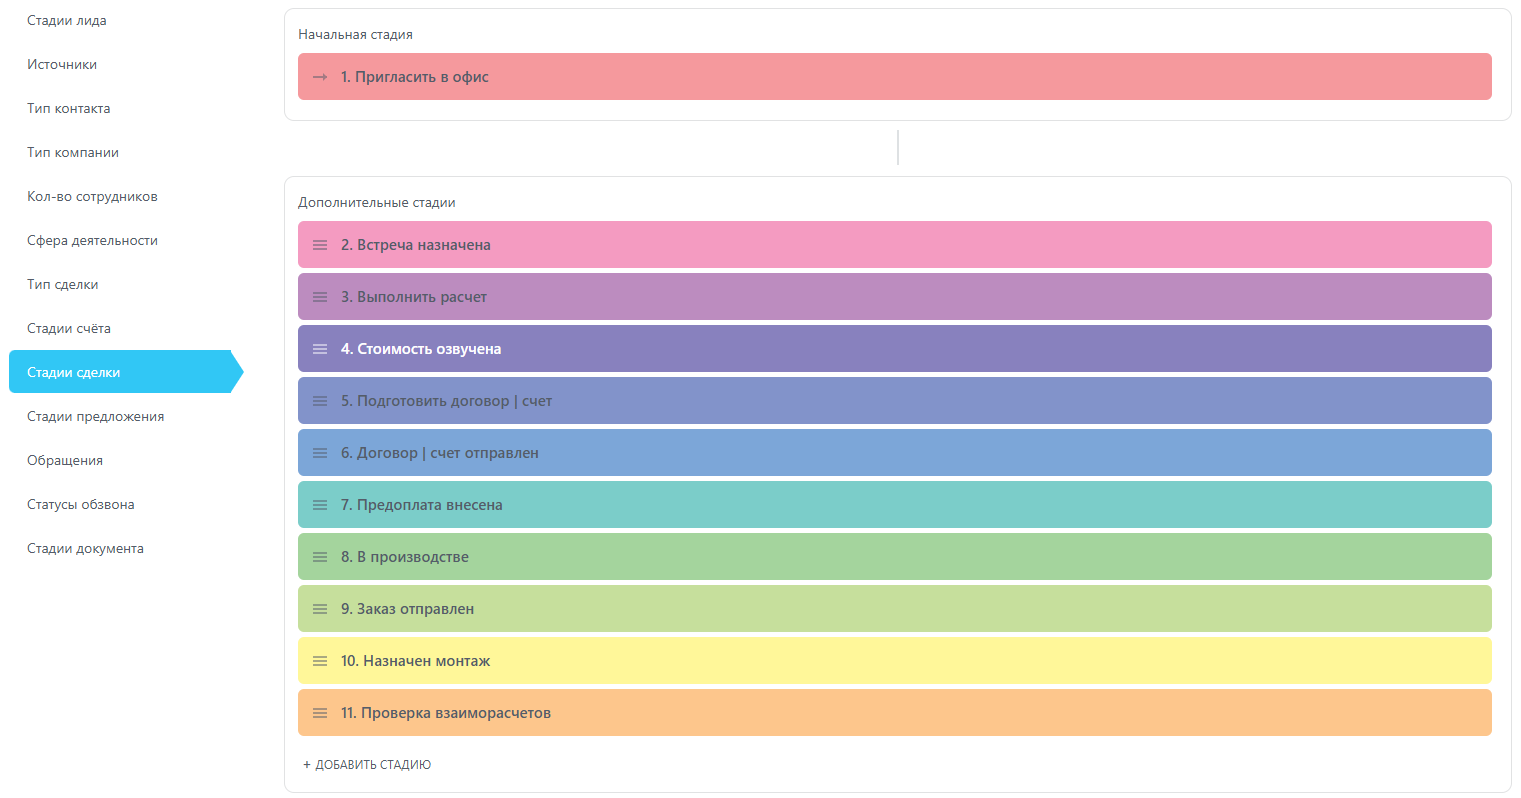
Task: Click the '6. Договор | счет отправлен' stage text
Action: (x=440, y=453)
